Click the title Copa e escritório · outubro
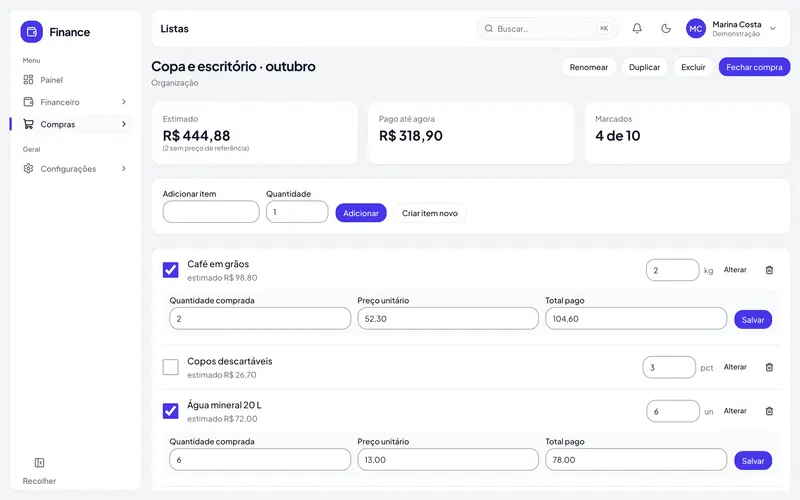The image size is (800, 500). click(233, 66)
